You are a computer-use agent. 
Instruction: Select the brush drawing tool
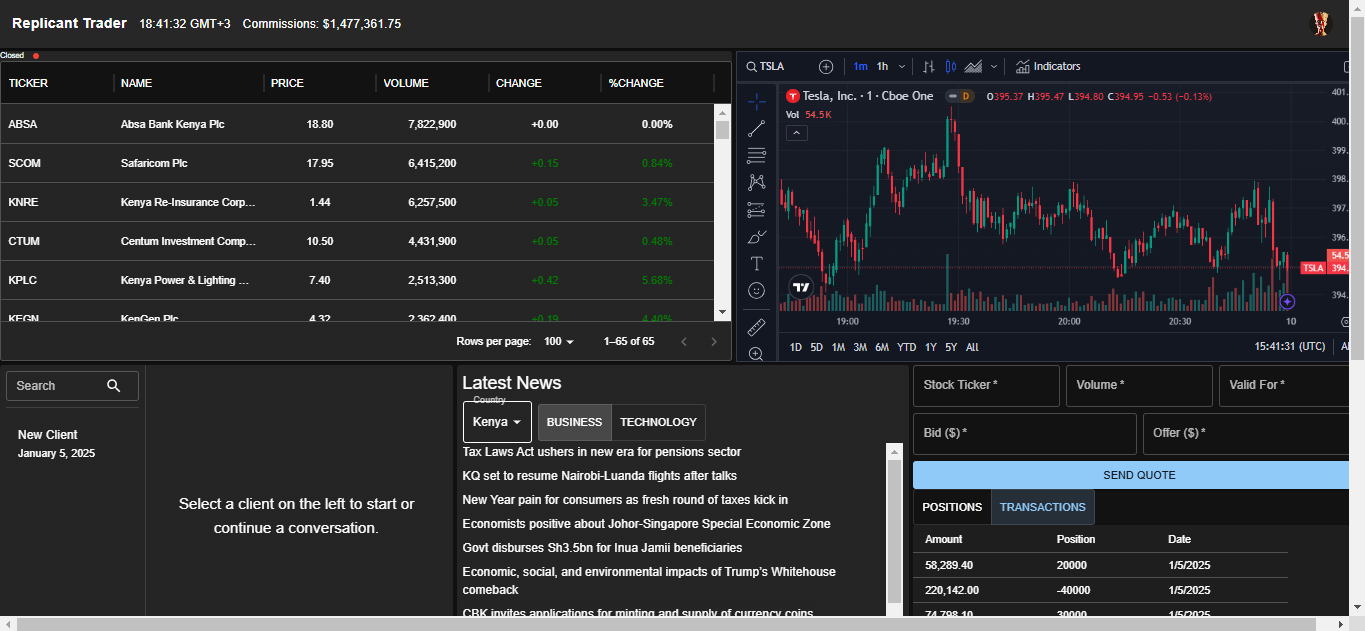757,237
